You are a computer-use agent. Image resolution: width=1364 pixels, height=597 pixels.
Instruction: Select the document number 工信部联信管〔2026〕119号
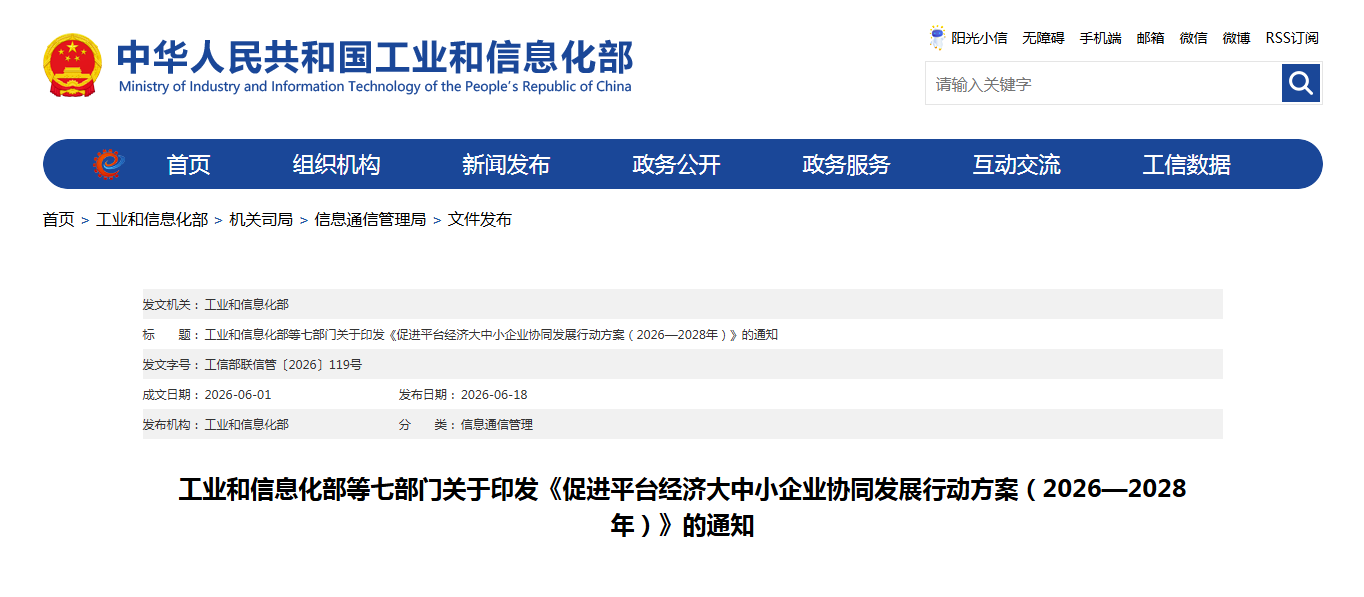tap(283, 365)
